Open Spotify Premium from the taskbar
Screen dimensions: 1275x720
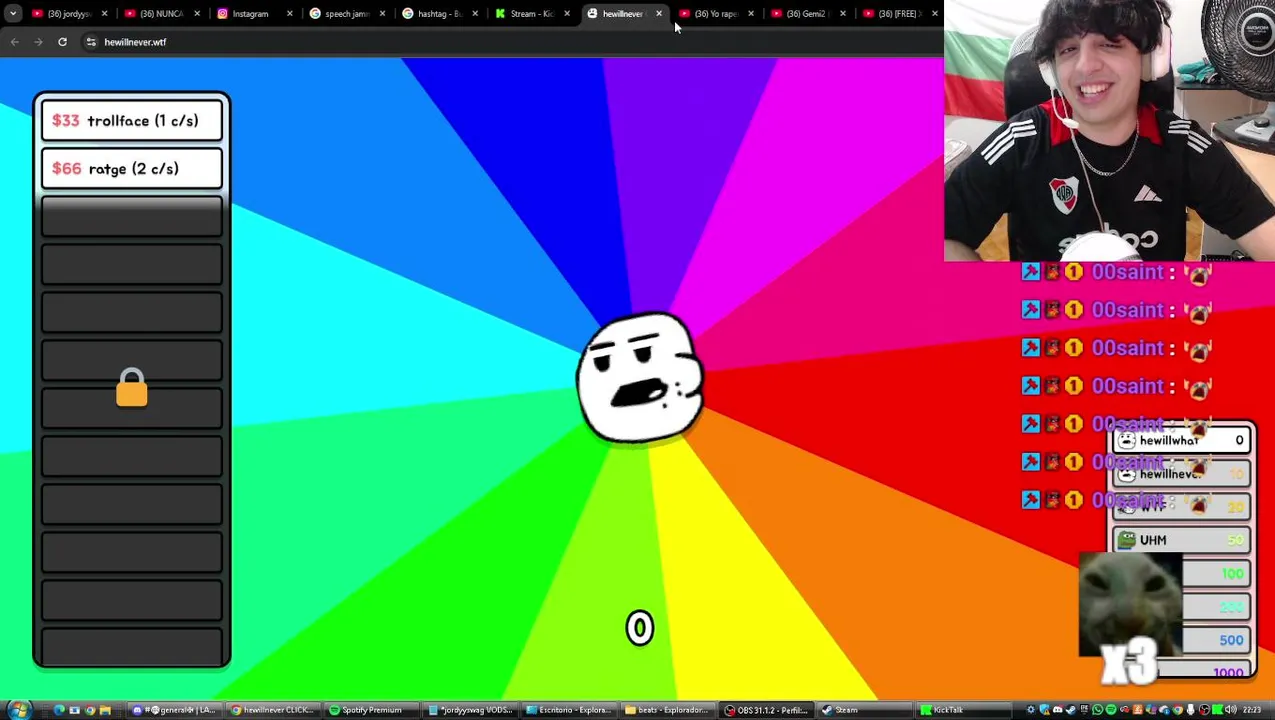370,710
